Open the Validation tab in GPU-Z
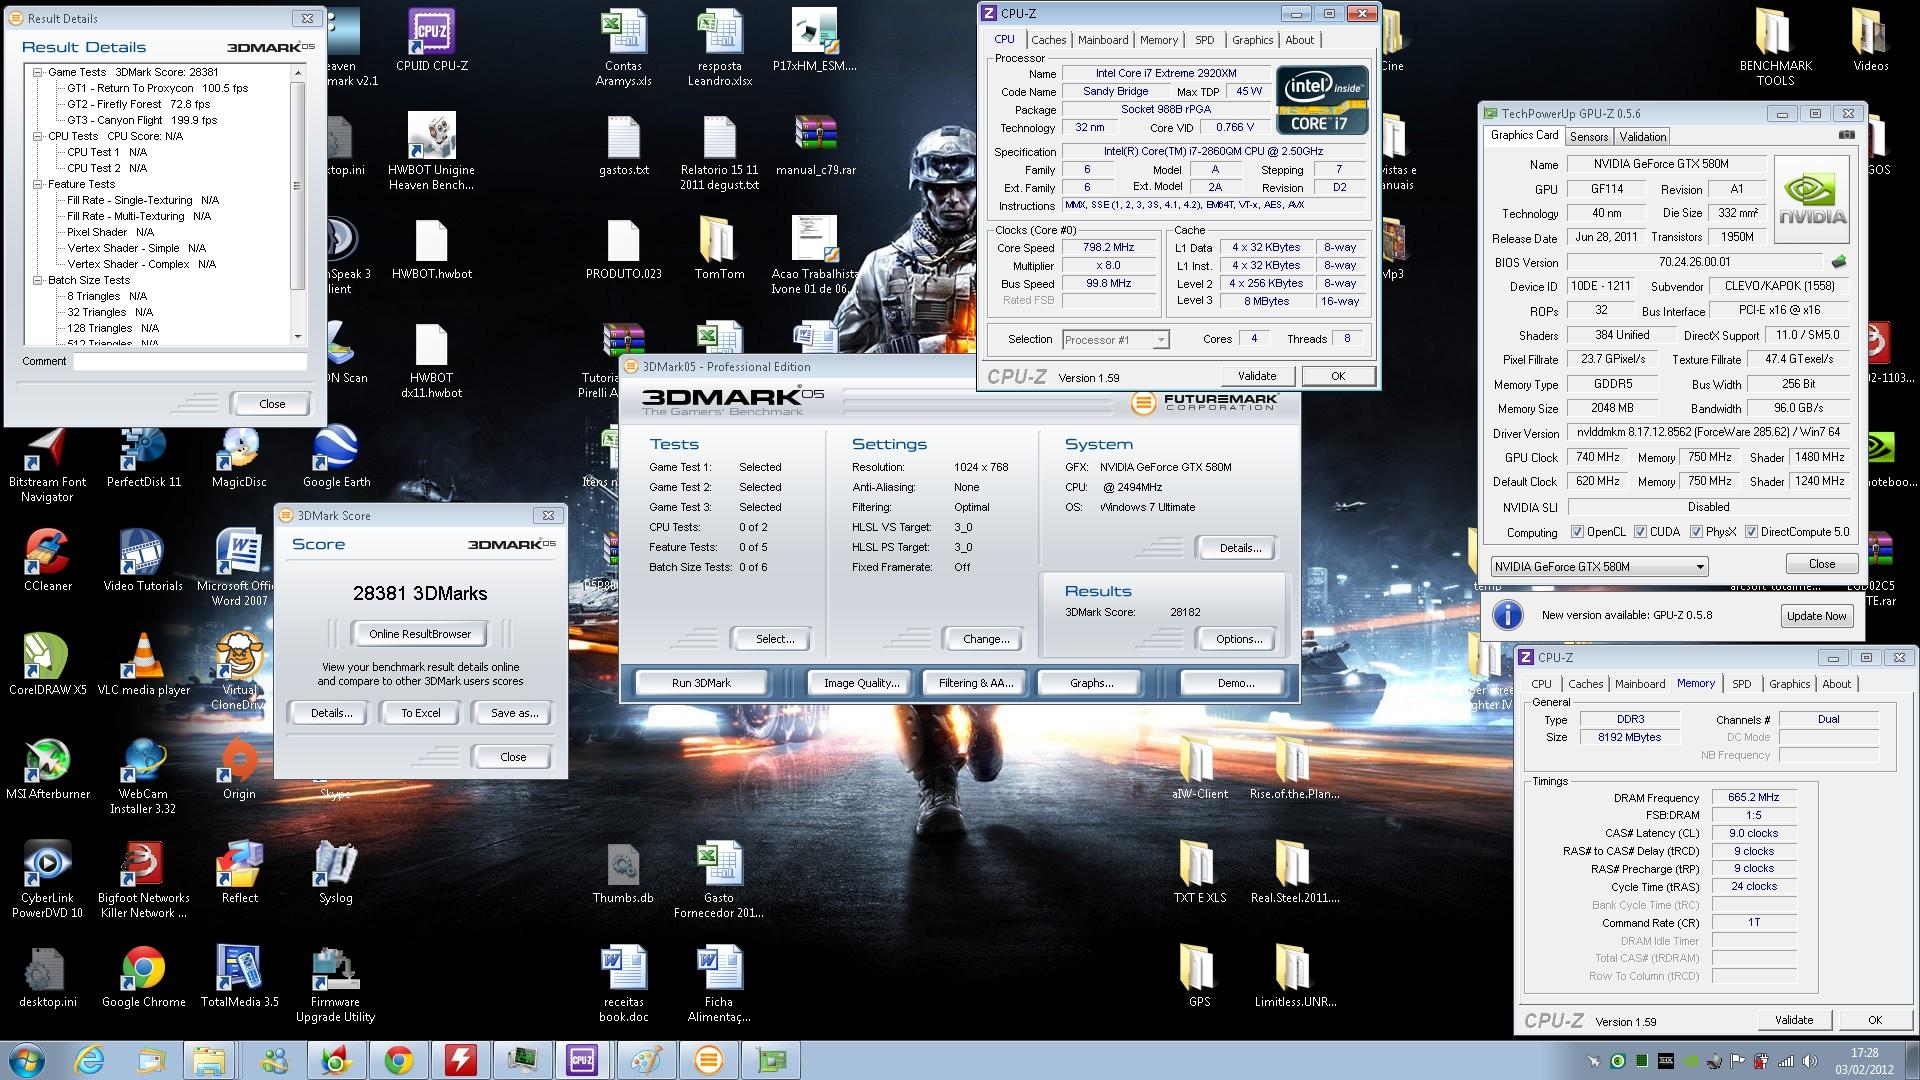1920x1080 pixels. click(x=1643, y=137)
